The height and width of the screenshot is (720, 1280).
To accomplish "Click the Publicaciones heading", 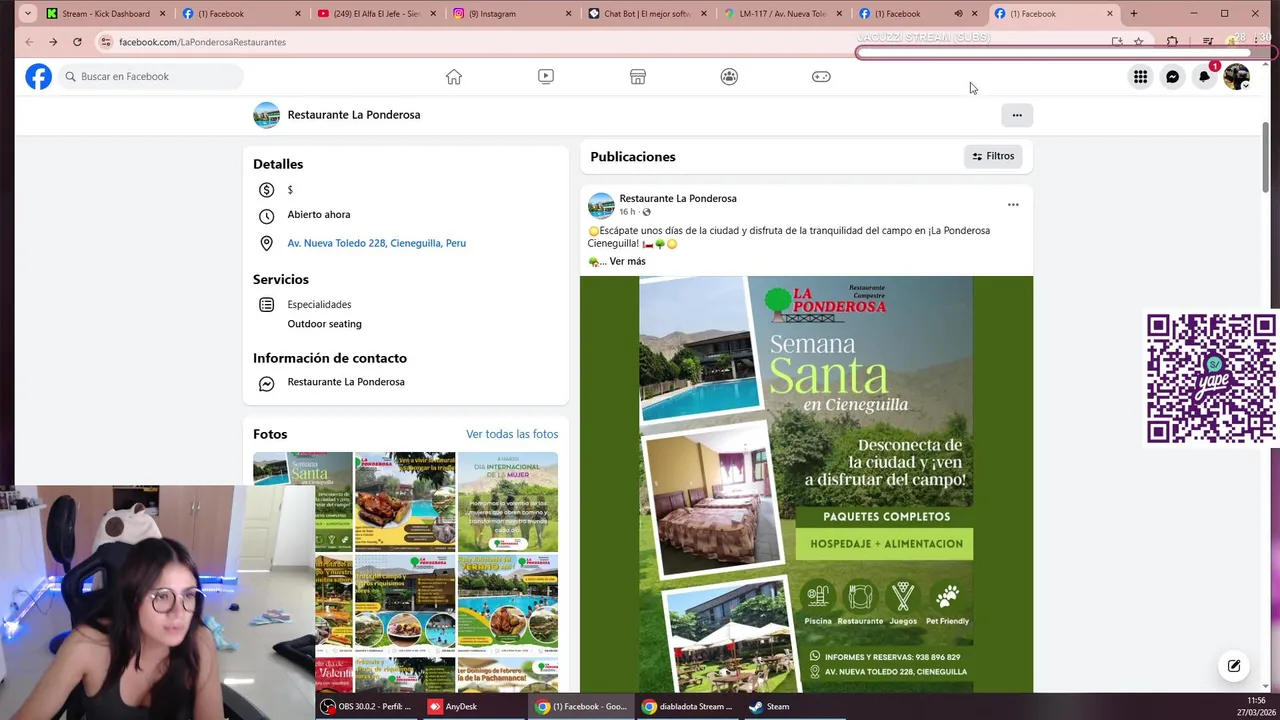I will 633,157.
